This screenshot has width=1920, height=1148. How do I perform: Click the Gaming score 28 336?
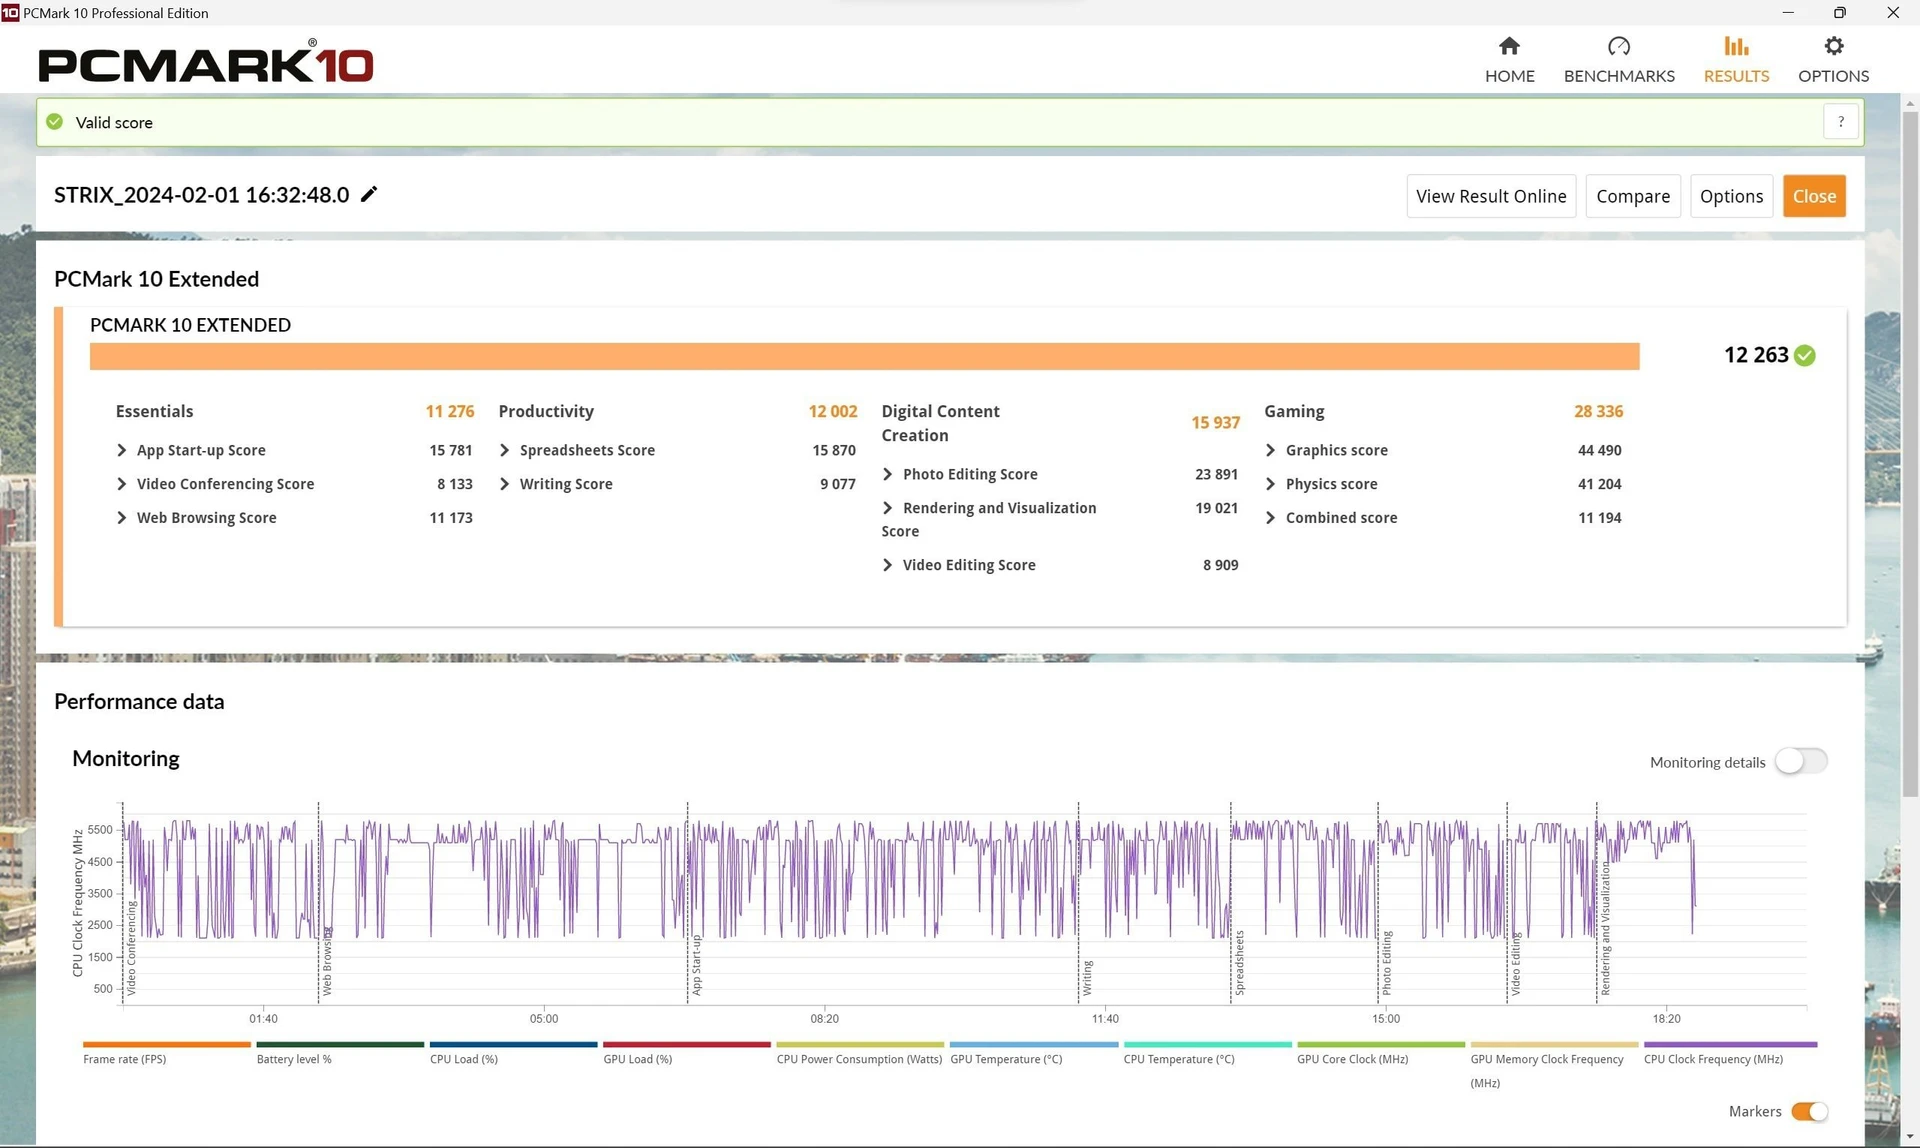tap(1598, 411)
